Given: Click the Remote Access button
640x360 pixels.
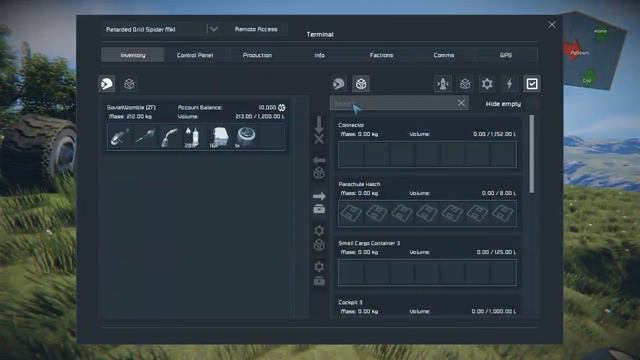Looking at the screenshot, I should [x=256, y=29].
